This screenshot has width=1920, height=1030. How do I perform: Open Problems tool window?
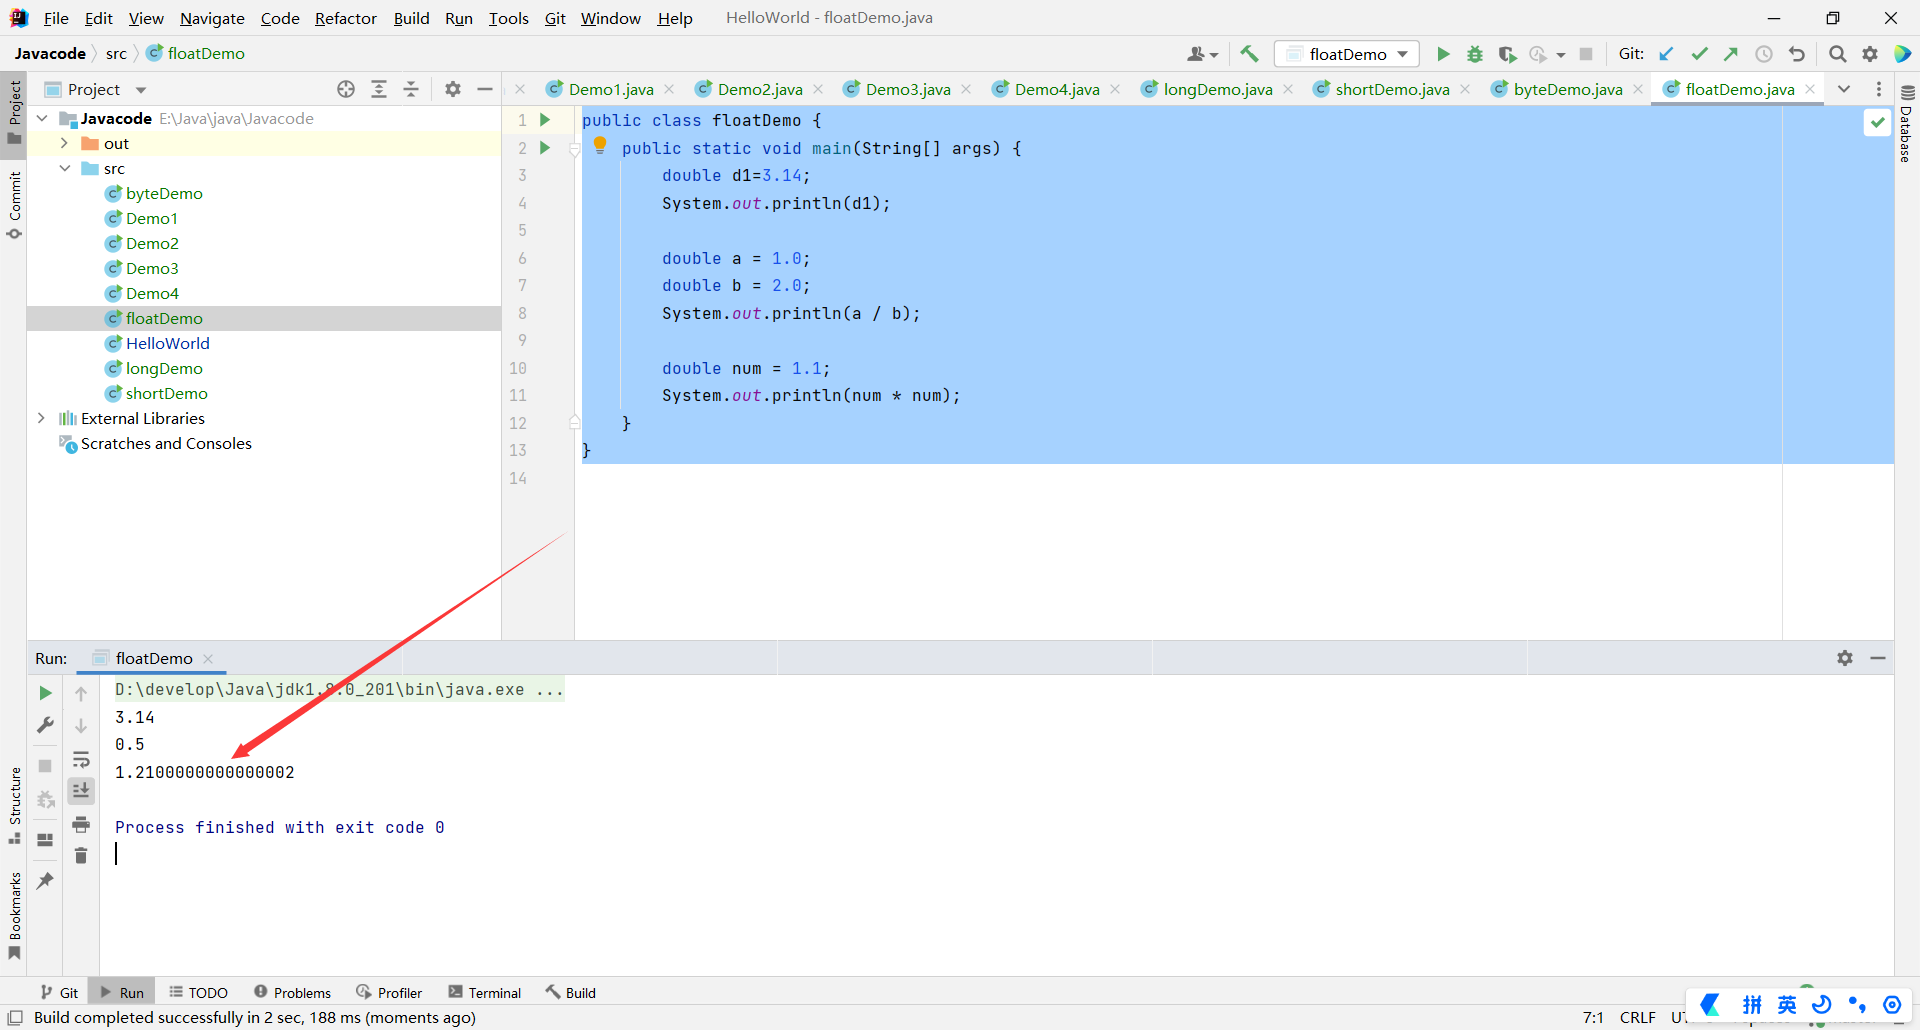(292, 992)
